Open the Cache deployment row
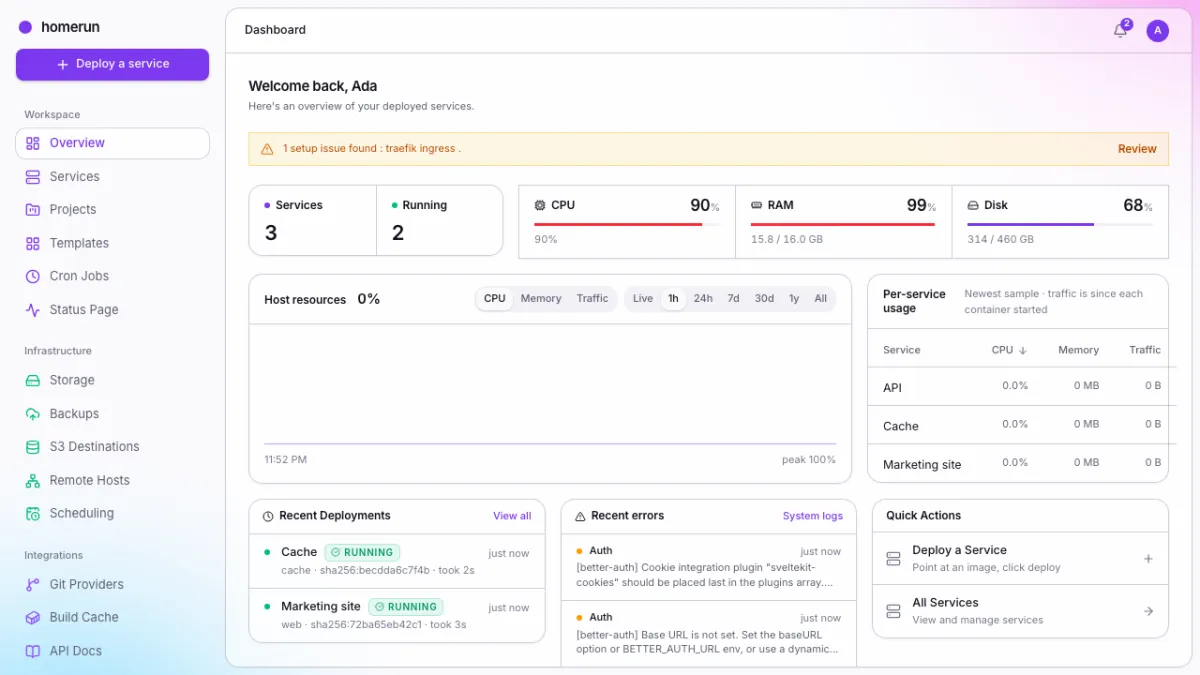Screen dimensions: 1200x675 (x=397, y=561)
